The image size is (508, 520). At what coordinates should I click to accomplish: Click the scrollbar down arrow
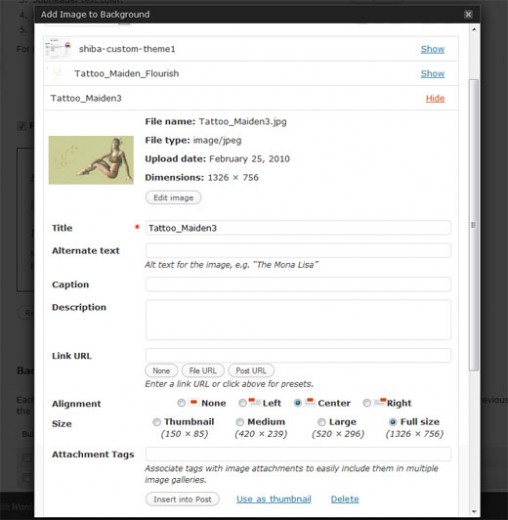(474, 511)
